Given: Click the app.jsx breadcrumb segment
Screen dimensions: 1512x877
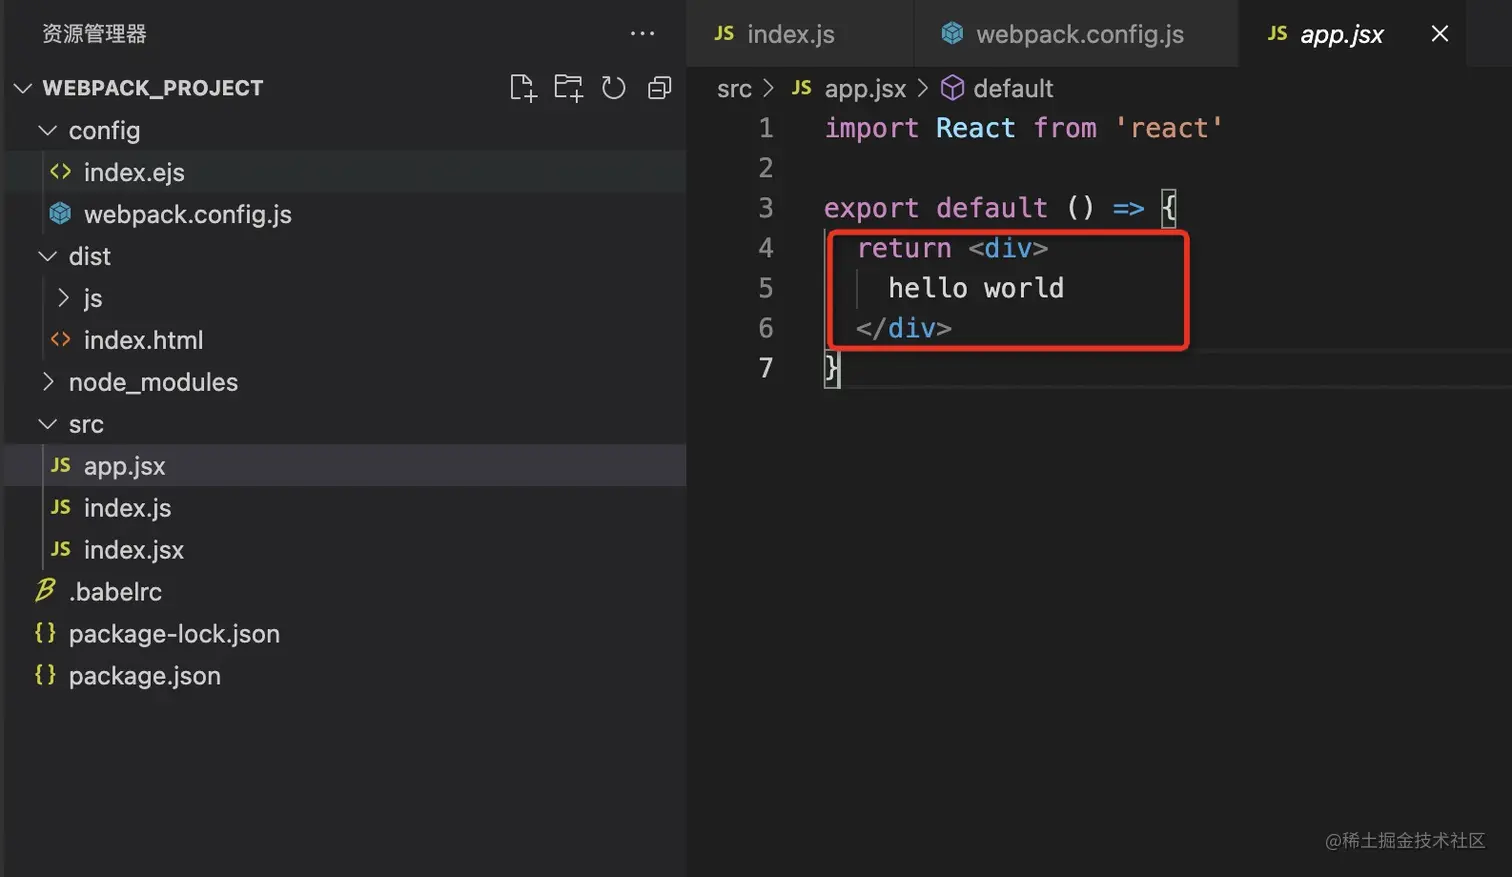Looking at the screenshot, I should (x=865, y=89).
